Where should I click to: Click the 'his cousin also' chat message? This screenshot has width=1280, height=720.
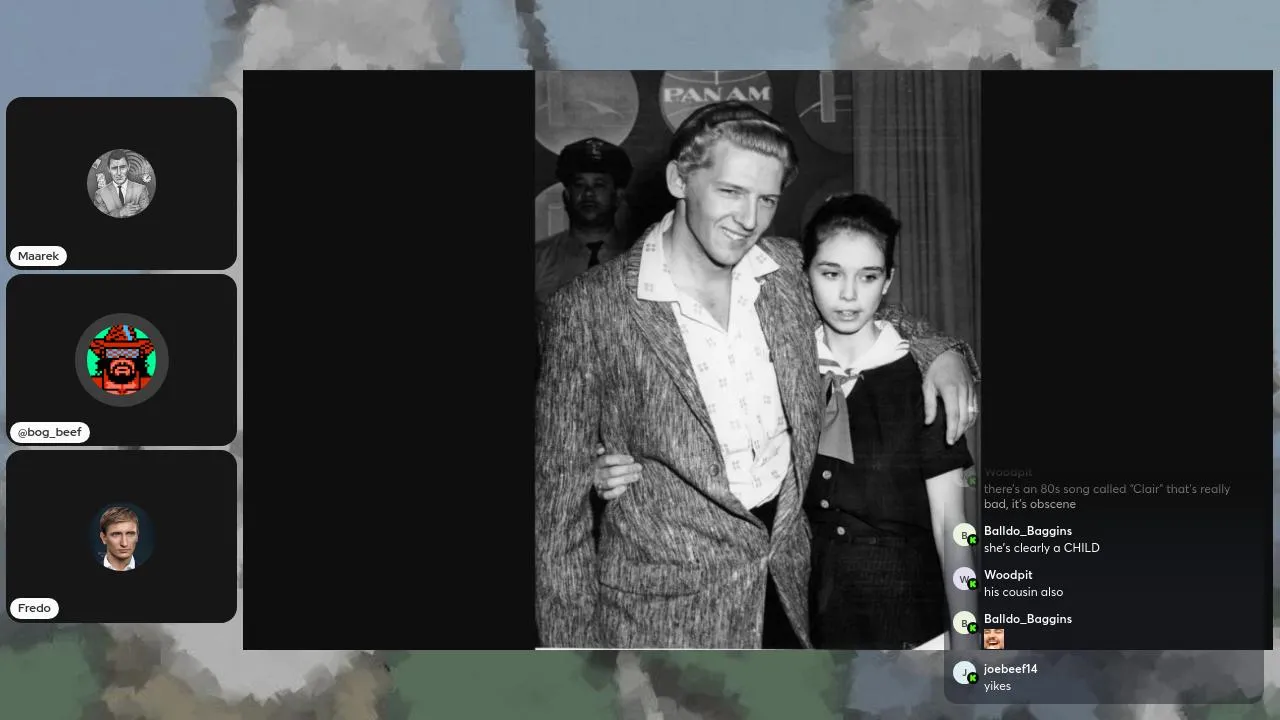coord(1023,592)
